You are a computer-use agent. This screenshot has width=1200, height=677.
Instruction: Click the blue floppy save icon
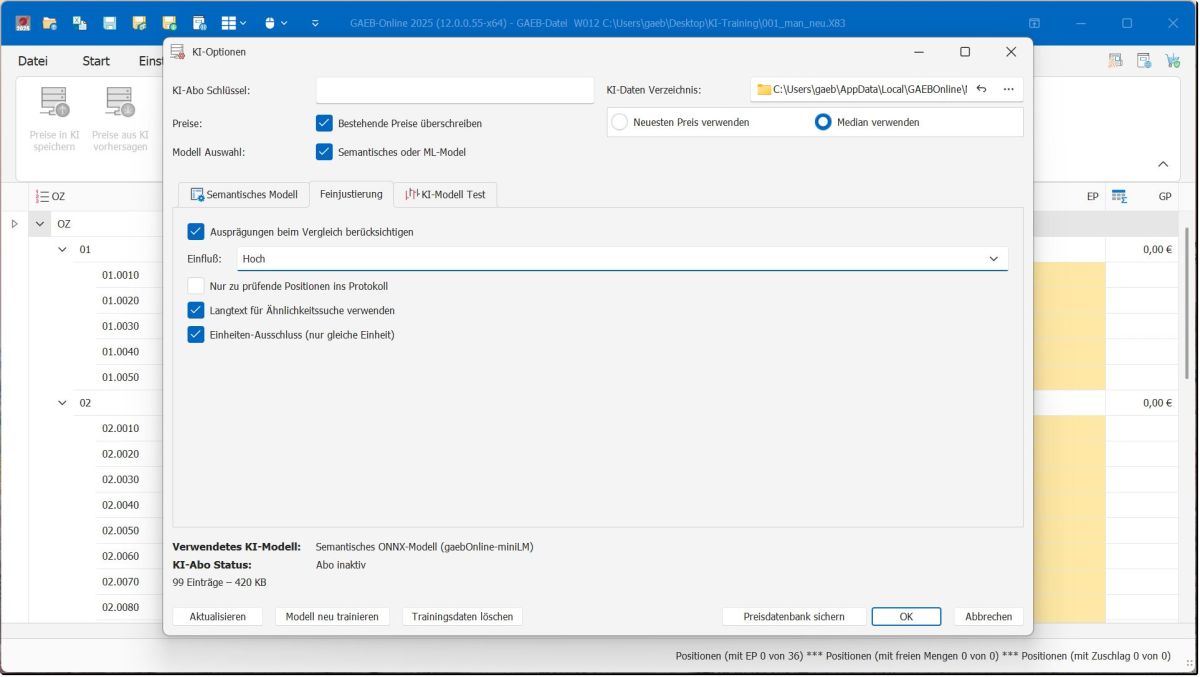110,22
